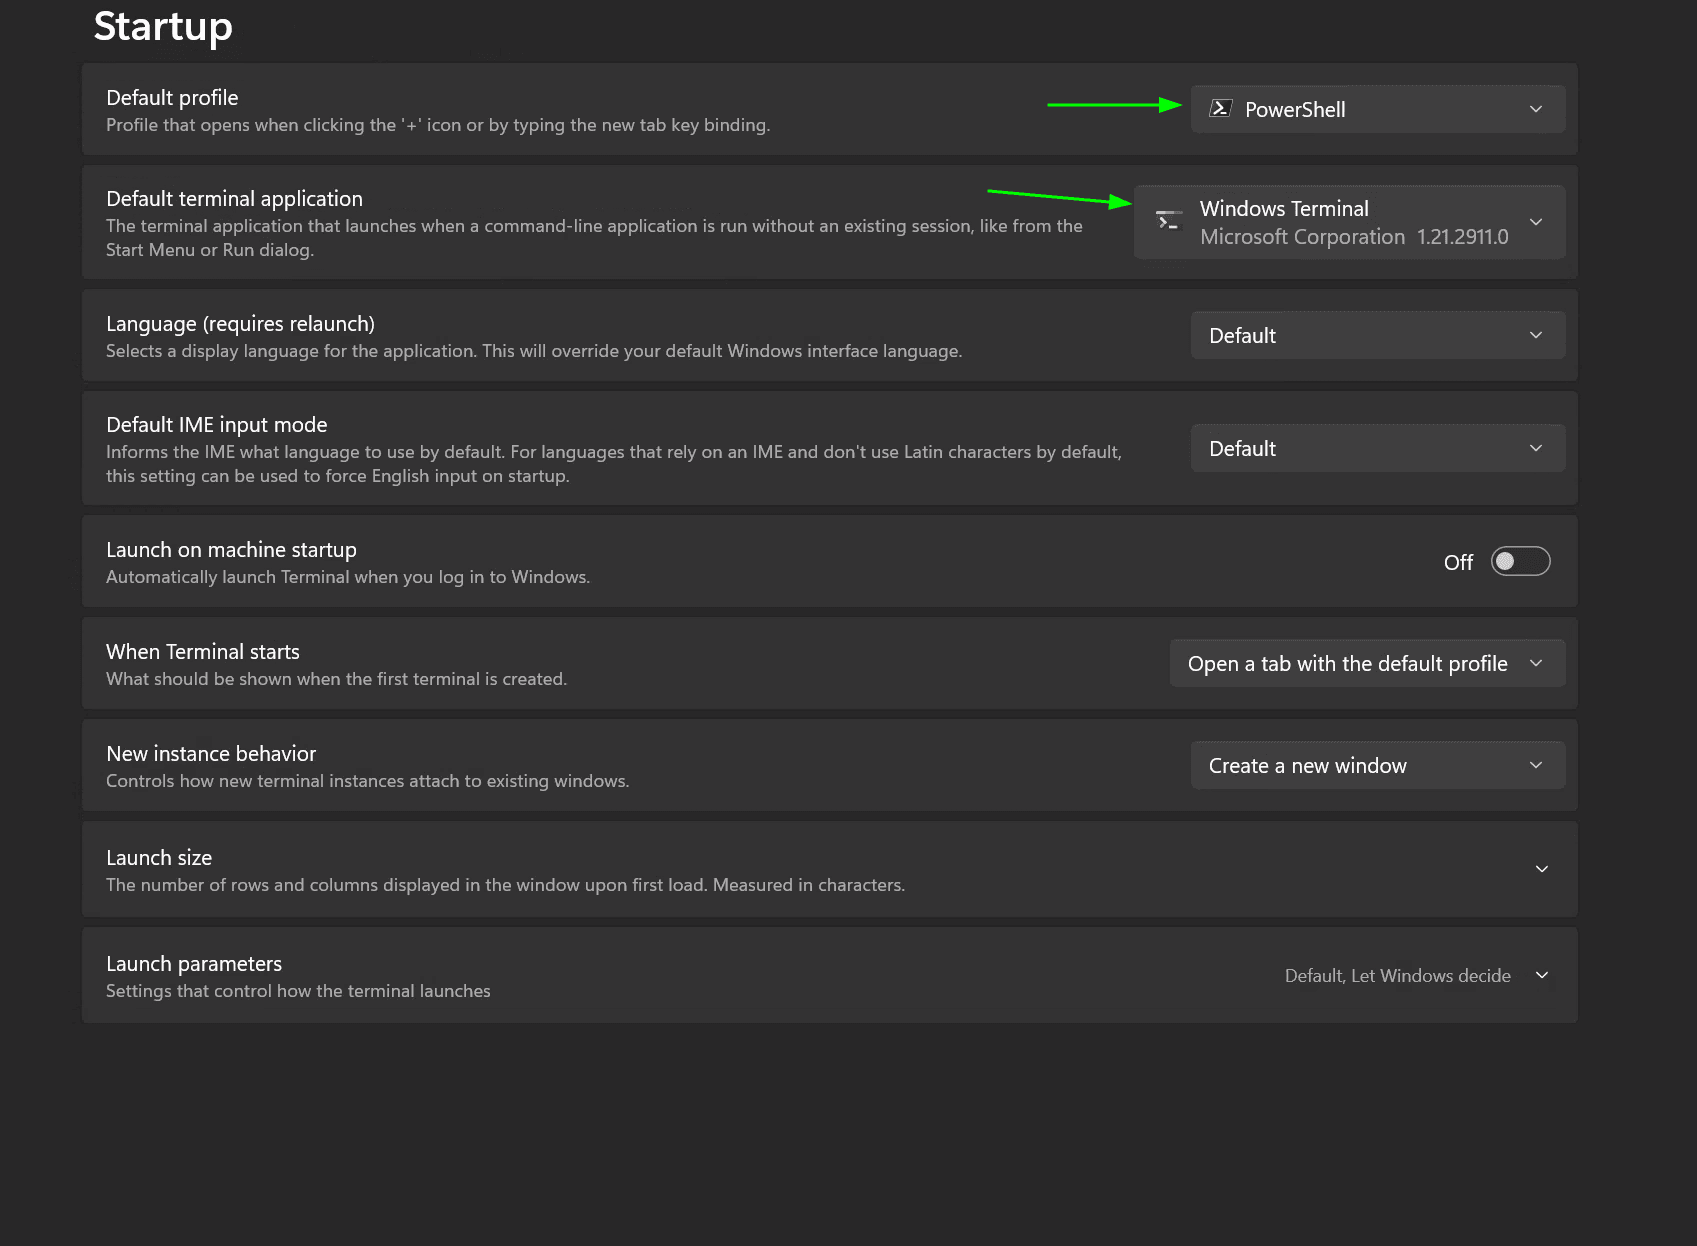This screenshot has height=1246, width=1697.
Task: Click 'What should be shown when the first terminal' description
Action: [x=336, y=679]
